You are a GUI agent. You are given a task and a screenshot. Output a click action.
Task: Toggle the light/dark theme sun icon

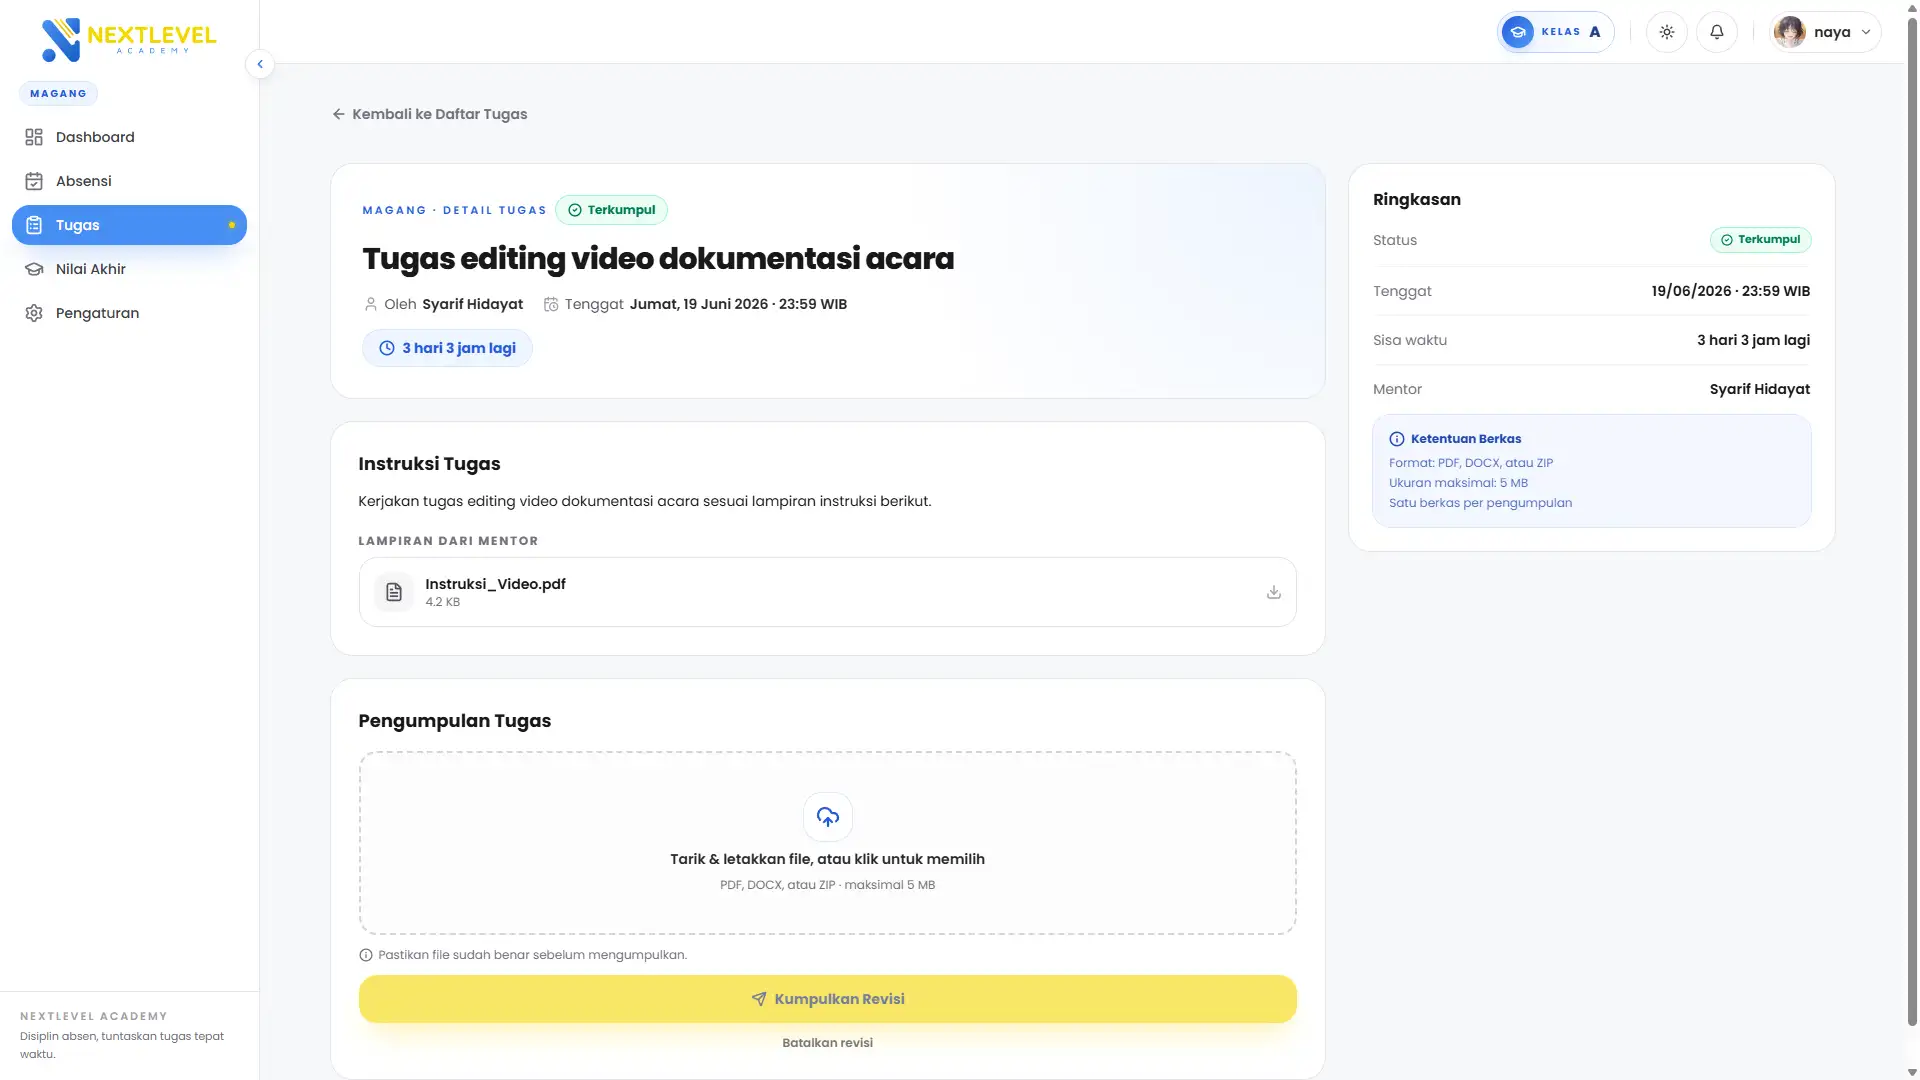tap(1667, 32)
